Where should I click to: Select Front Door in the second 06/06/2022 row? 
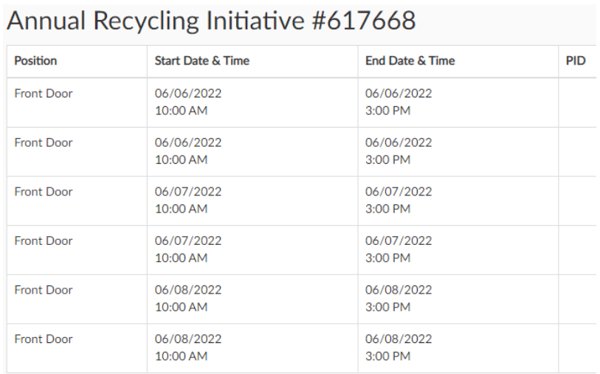click(x=43, y=143)
